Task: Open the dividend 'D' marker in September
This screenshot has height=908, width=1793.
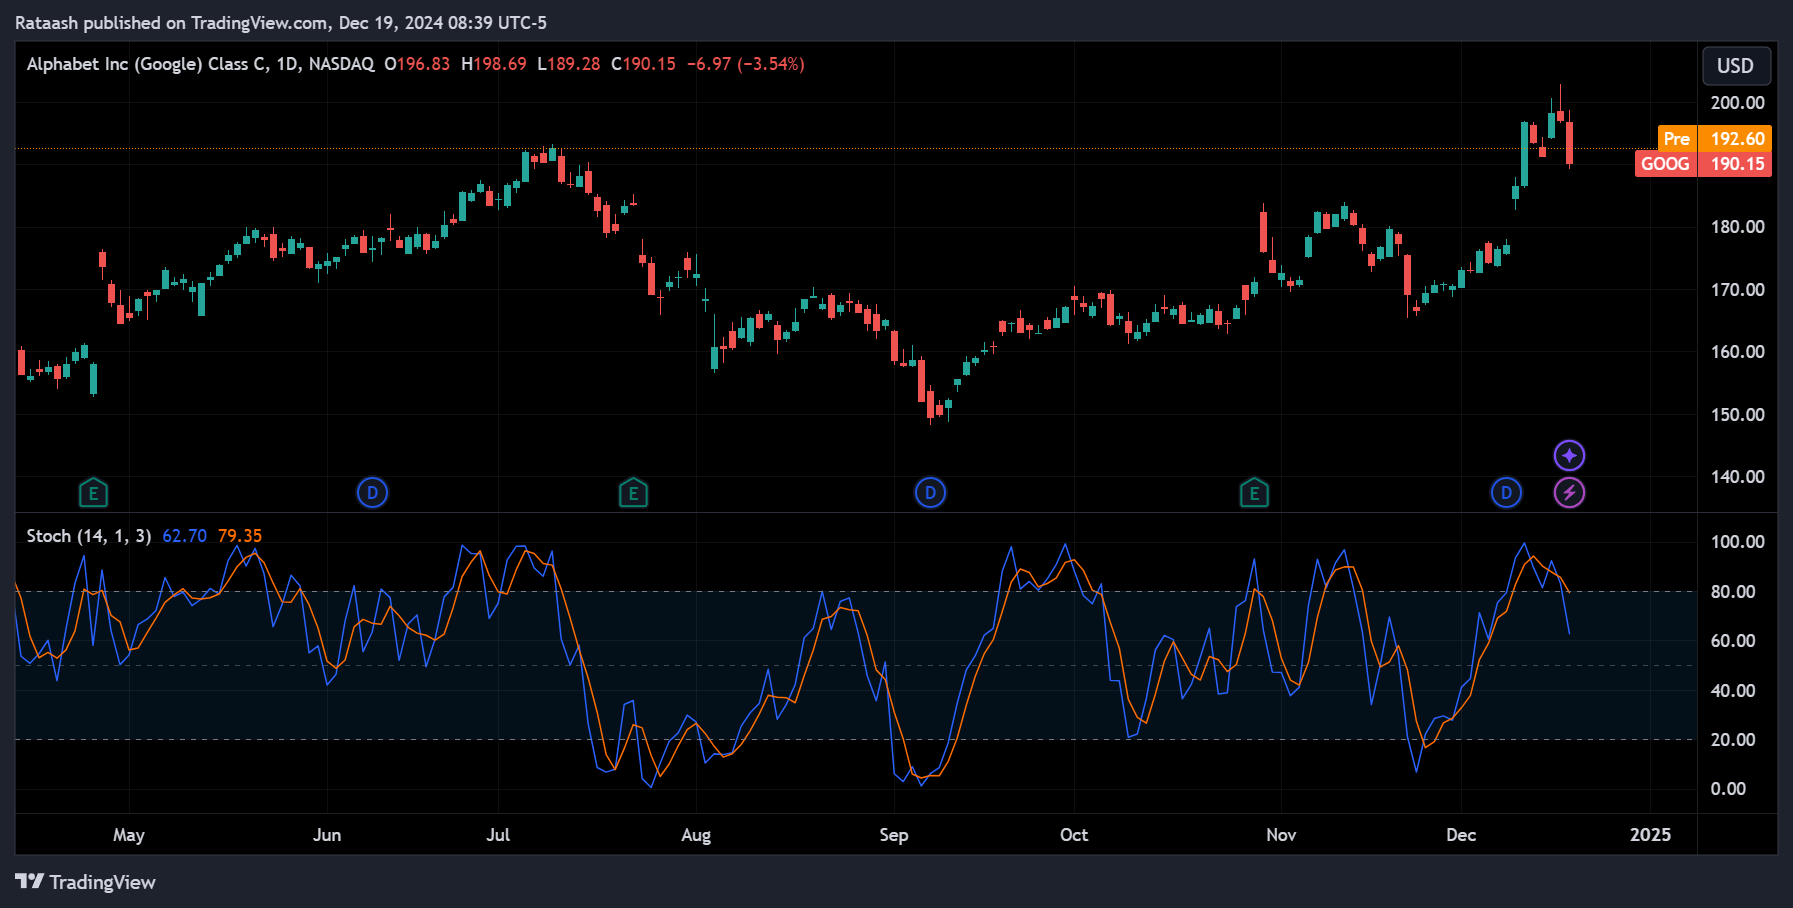Action: [930, 493]
